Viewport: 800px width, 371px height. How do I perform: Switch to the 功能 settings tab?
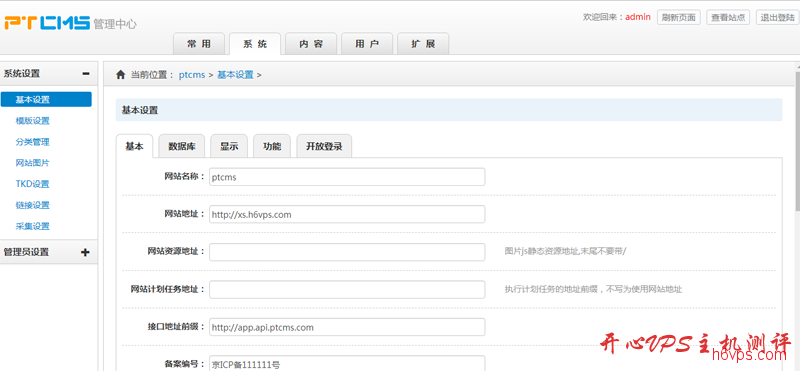point(272,146)
